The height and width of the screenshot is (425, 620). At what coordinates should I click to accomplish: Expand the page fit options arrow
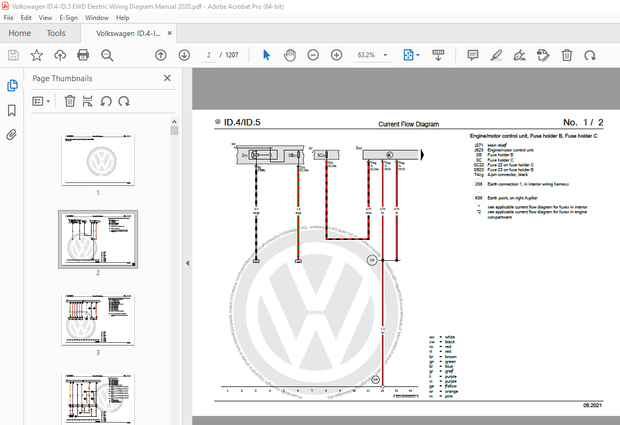pos(418,55)
